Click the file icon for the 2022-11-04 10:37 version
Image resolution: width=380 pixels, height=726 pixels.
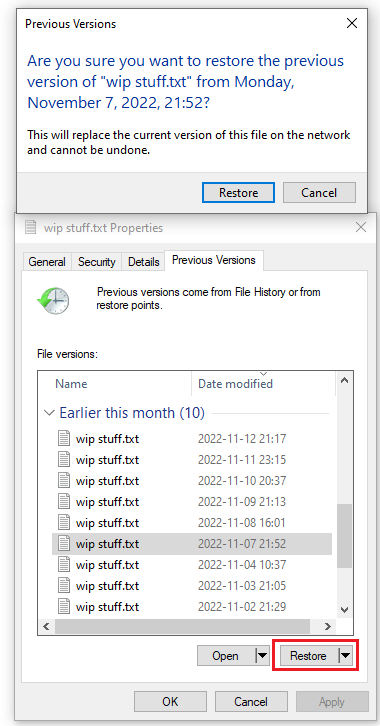tap(64, 564)
